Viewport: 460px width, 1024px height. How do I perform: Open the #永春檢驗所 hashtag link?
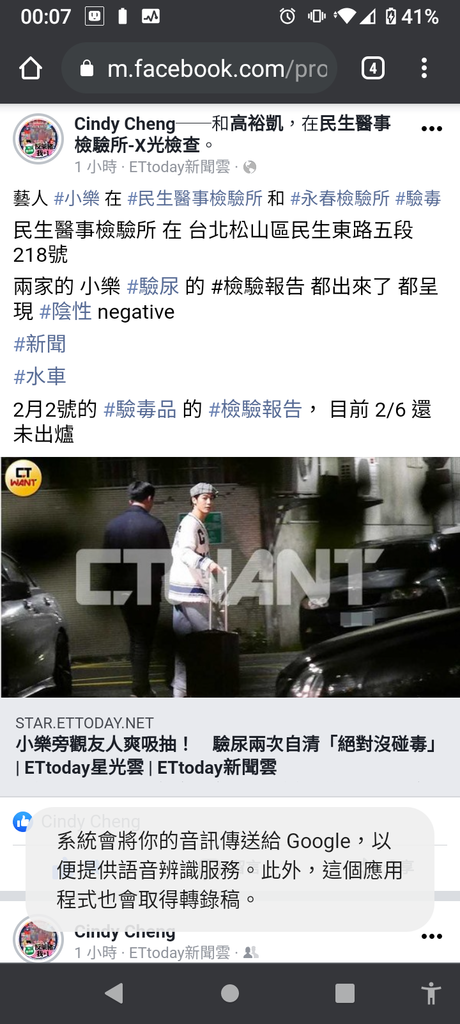[x=340, y=199]
